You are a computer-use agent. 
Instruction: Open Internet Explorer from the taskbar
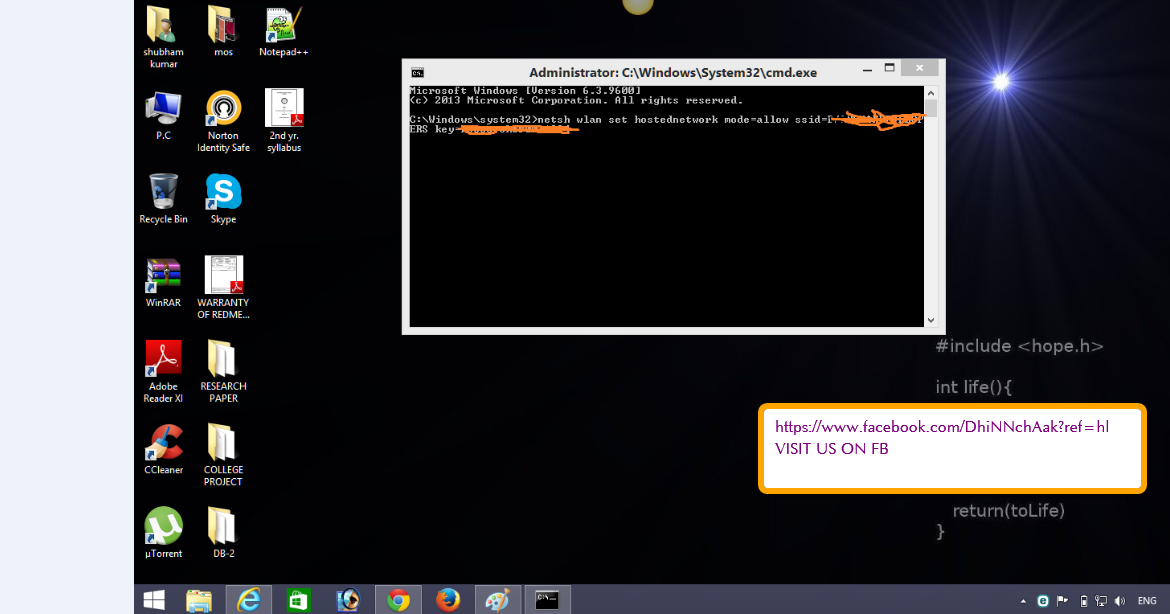[x=248, y=599]
